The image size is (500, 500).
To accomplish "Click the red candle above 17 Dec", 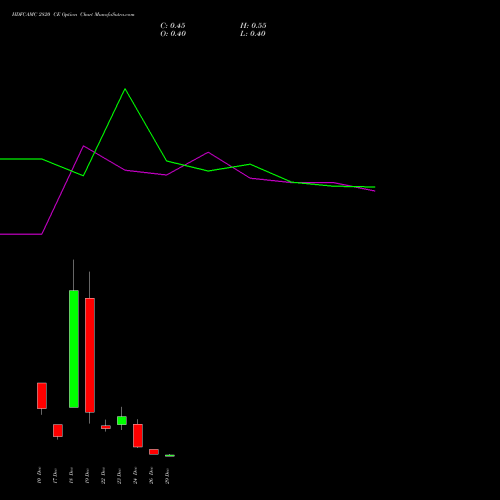I will (58, 430).
